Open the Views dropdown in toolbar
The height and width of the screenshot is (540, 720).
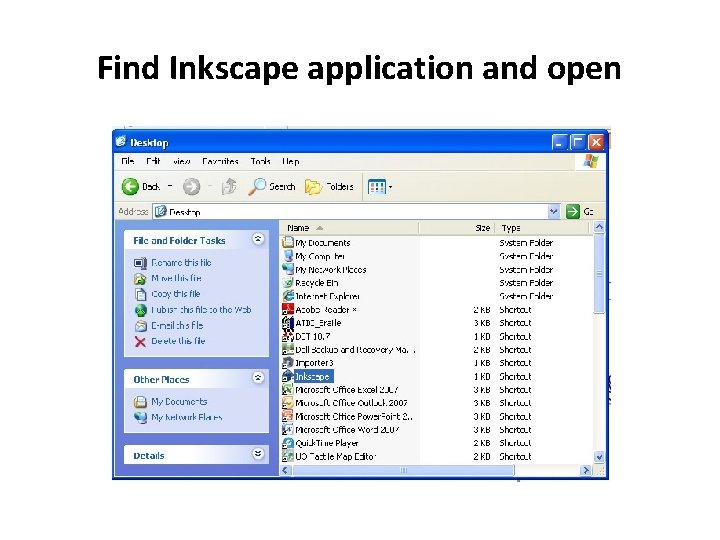click(x=380, y=187)
